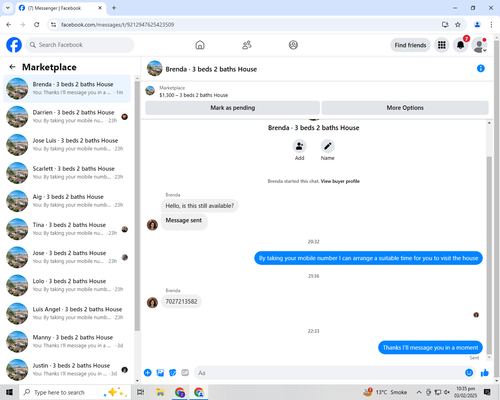500x400 pixels.
Task: Open Task View on the taskbar
Action: tap(141, 392)
